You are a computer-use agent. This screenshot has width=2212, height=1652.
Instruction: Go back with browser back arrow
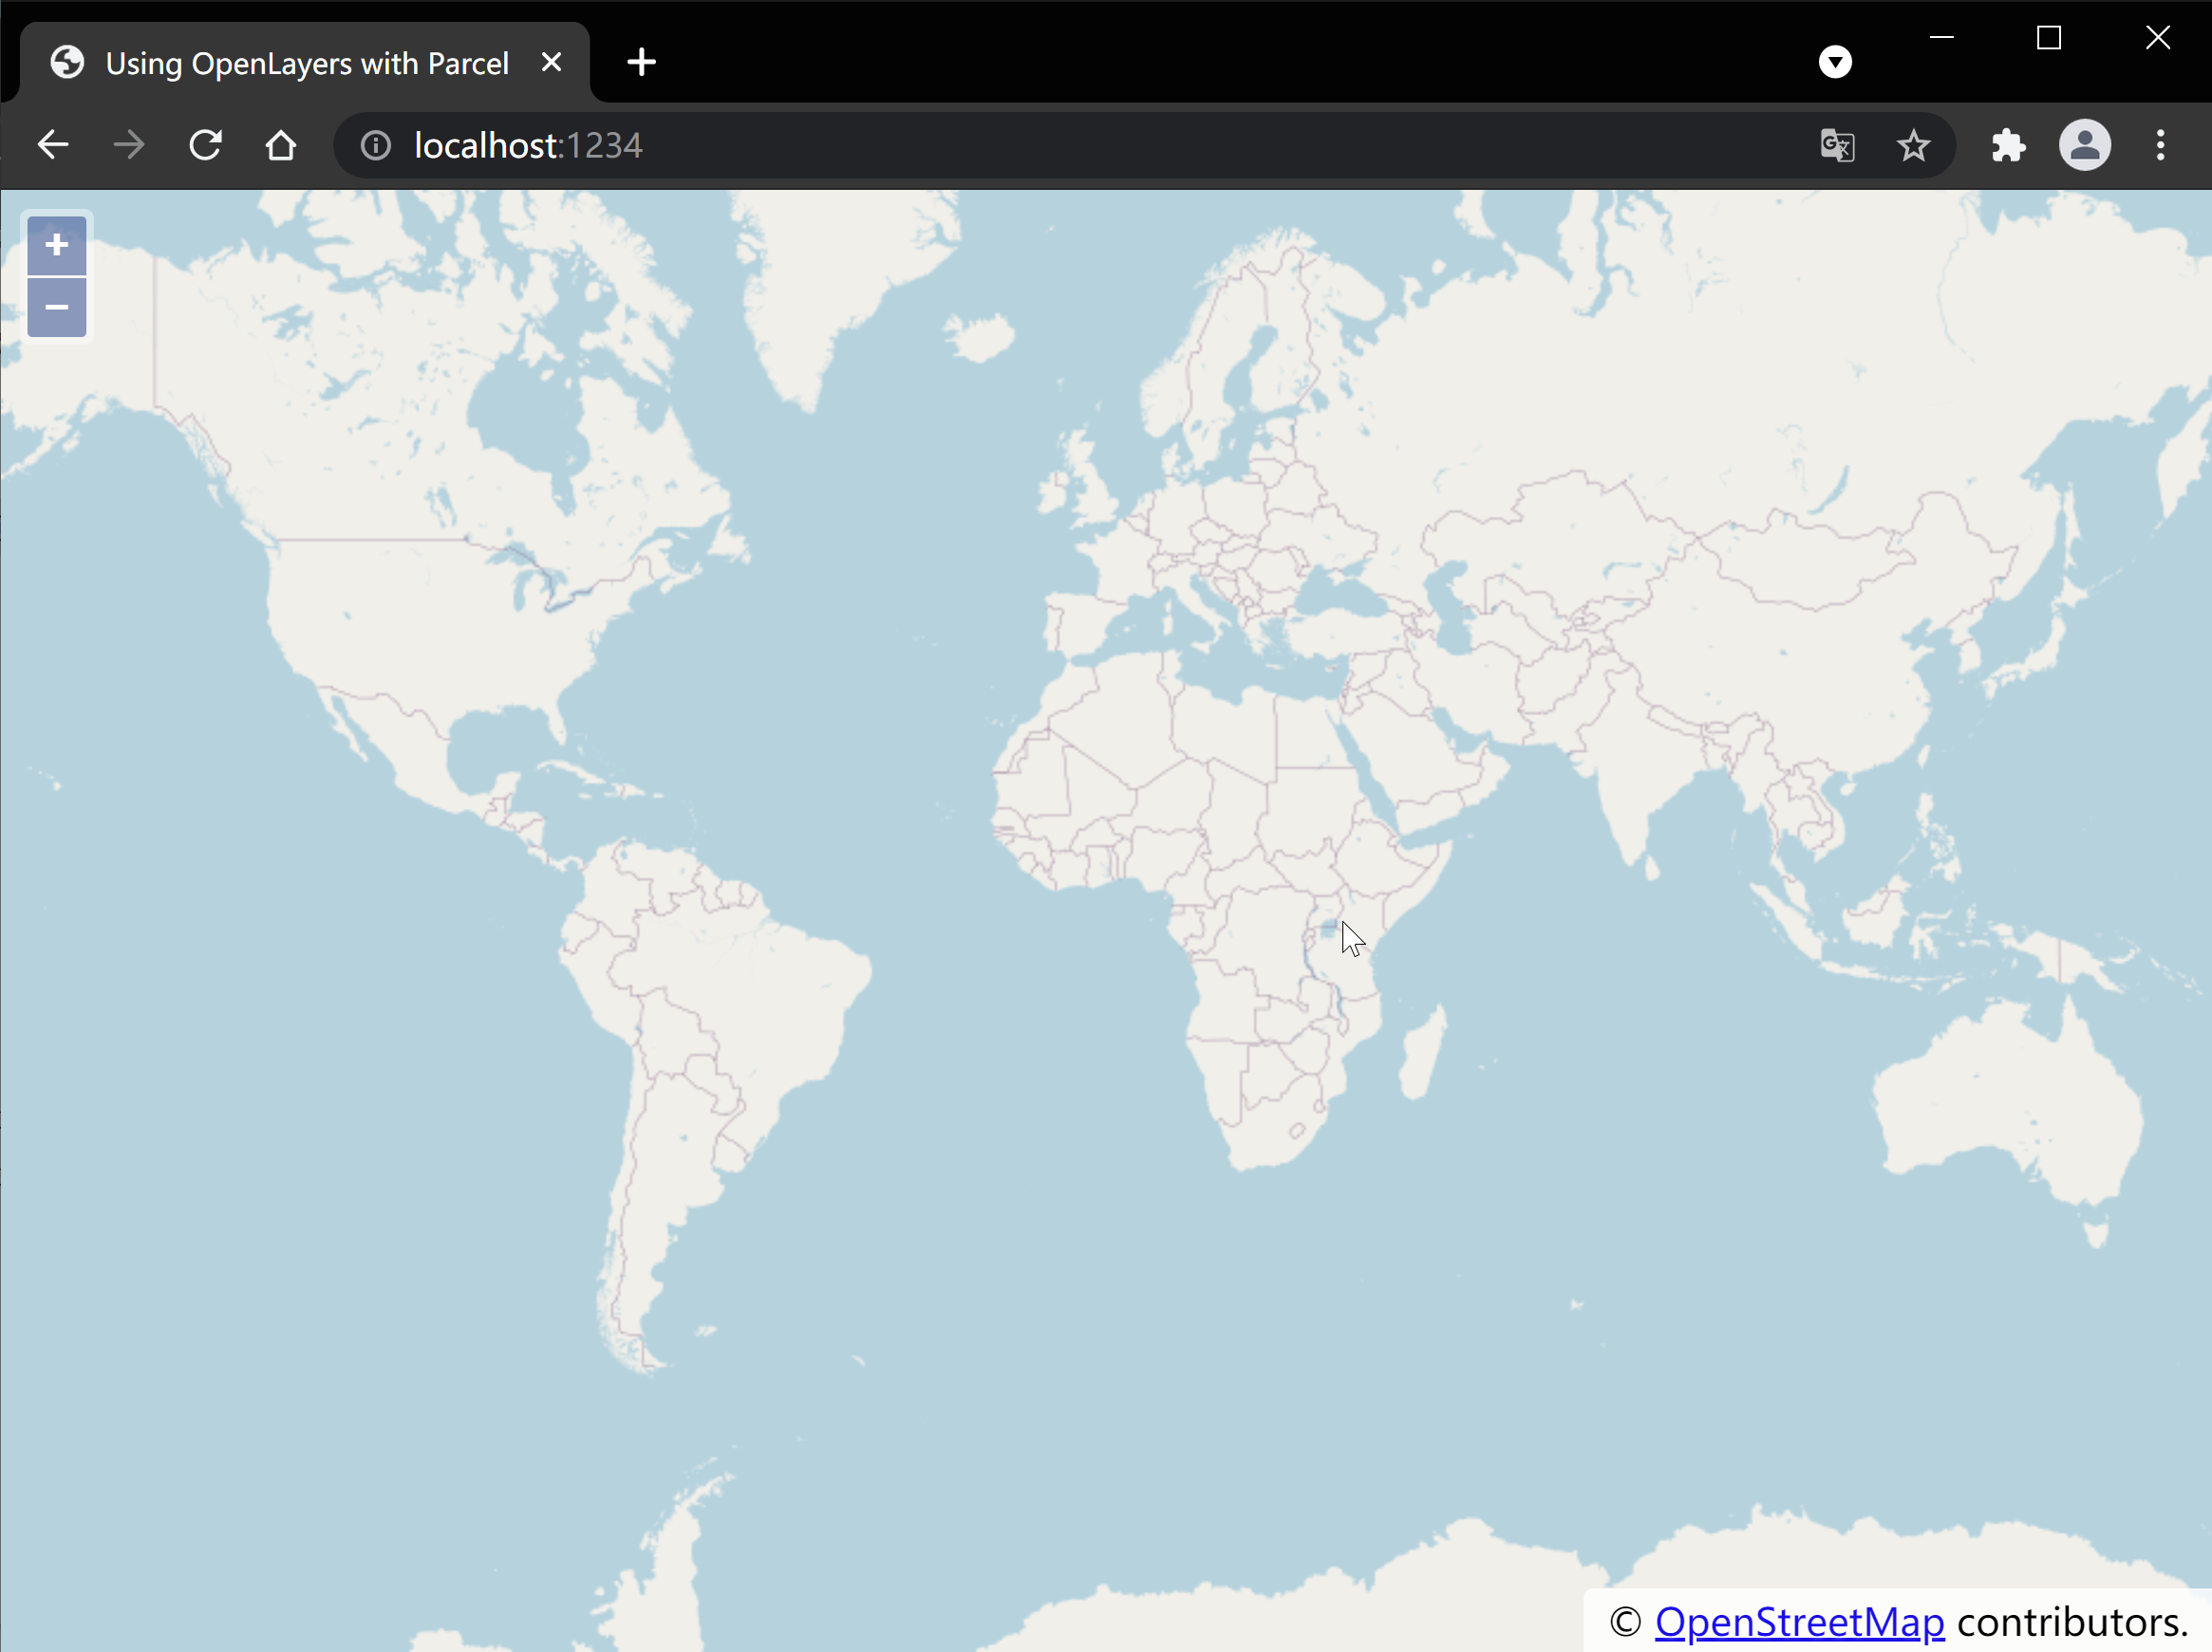click(x=53, y=146)
